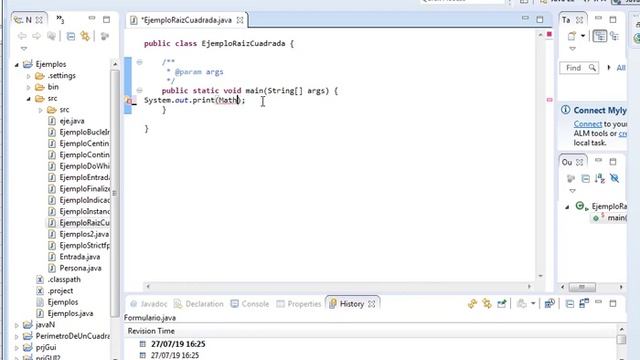Expand the javaN project
The height and width of the screenshot is (360, 640).
(17, 325)
